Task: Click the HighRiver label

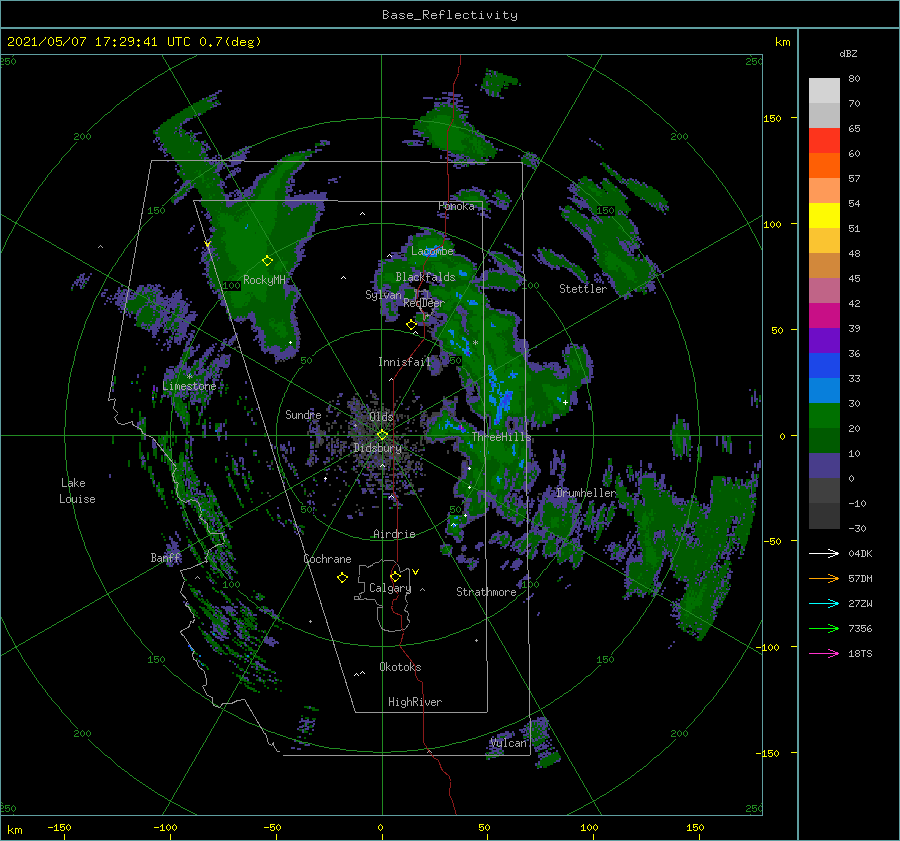Action: coord(415,702)
